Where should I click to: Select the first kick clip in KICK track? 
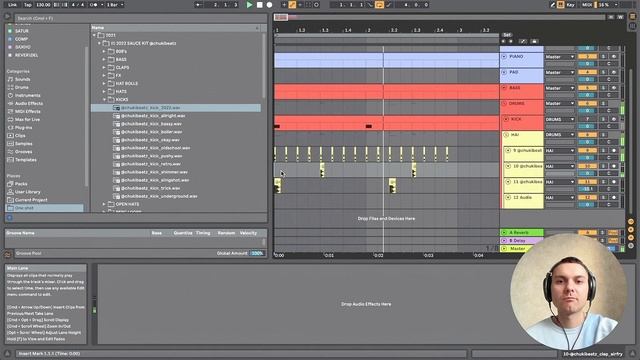pyautogui.click(x=277, y=127)
